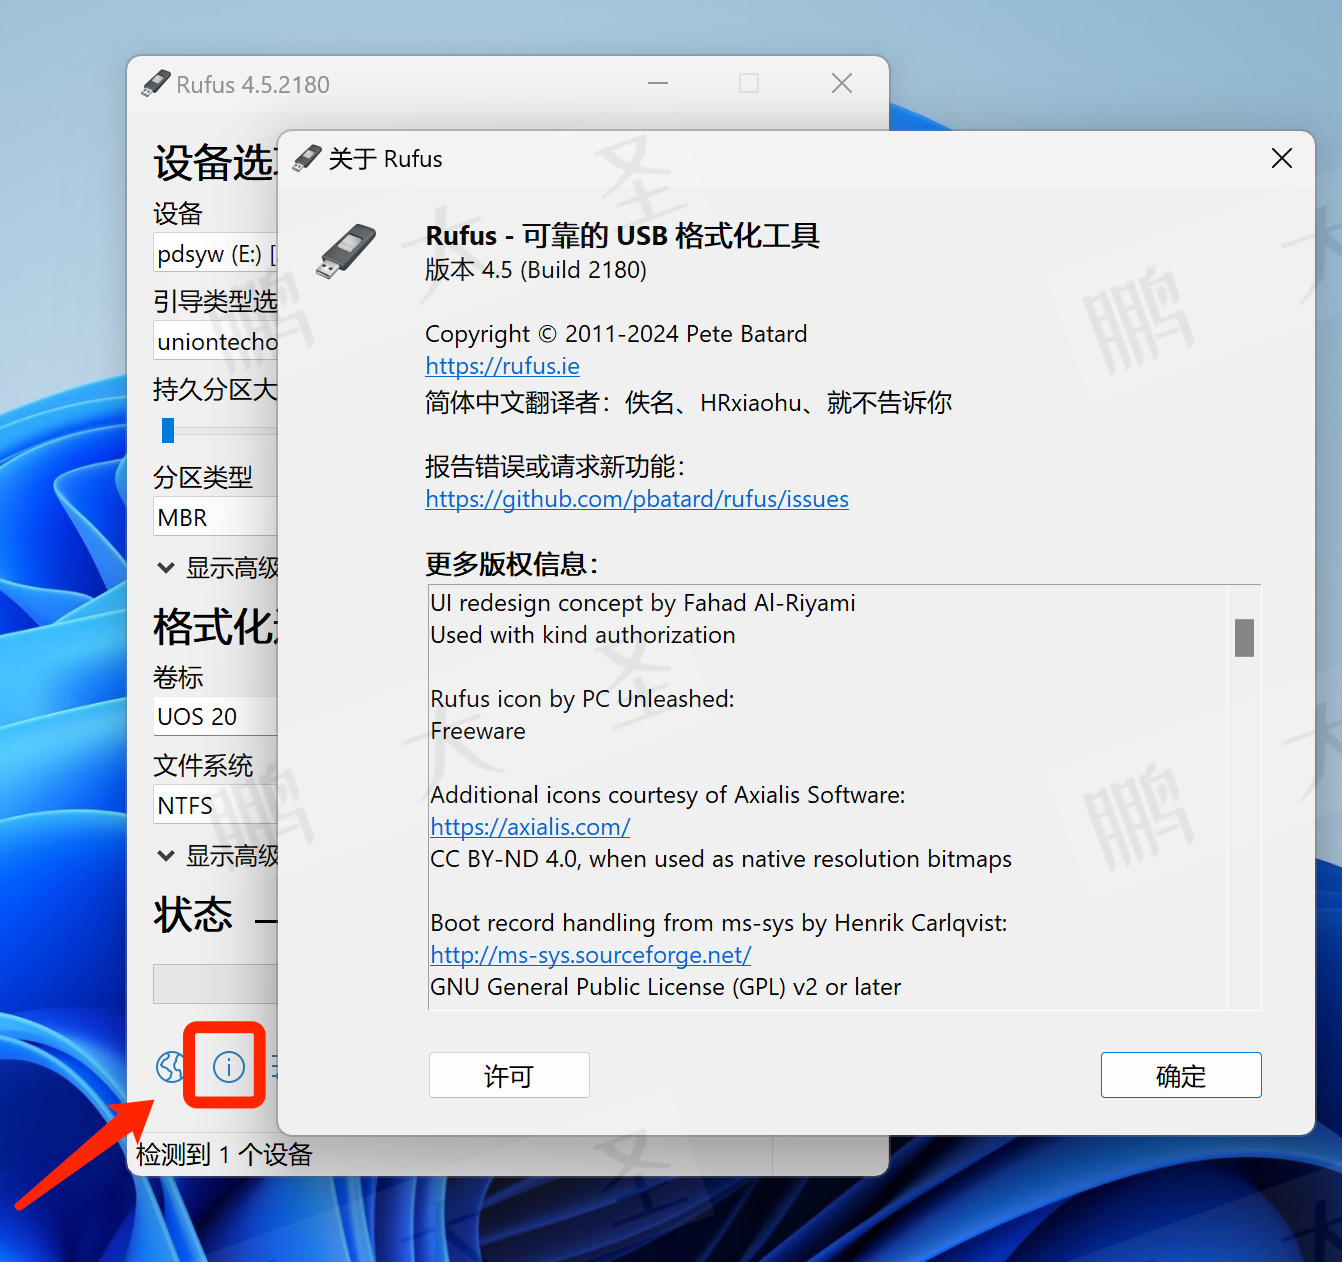Click the Additional icons courtesy of Axialis line
This screenshot has width=1342, height=1262.
point(668,795)
